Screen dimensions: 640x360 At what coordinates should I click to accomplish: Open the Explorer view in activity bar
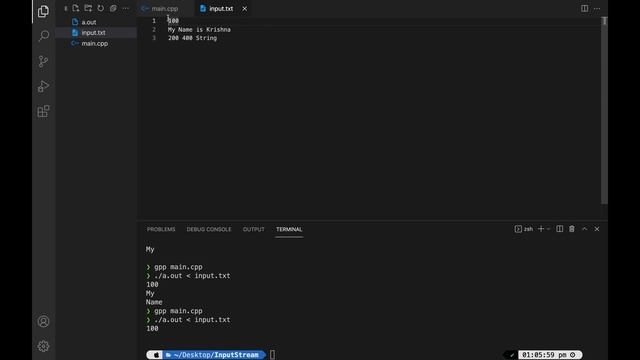(x=43, y=11)
